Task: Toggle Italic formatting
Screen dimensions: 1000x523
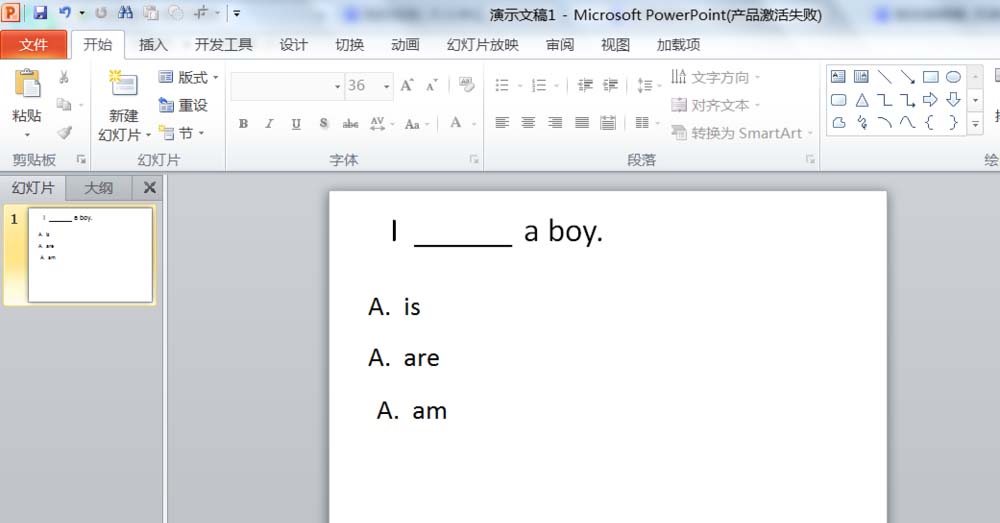Action: coord(269,124)
